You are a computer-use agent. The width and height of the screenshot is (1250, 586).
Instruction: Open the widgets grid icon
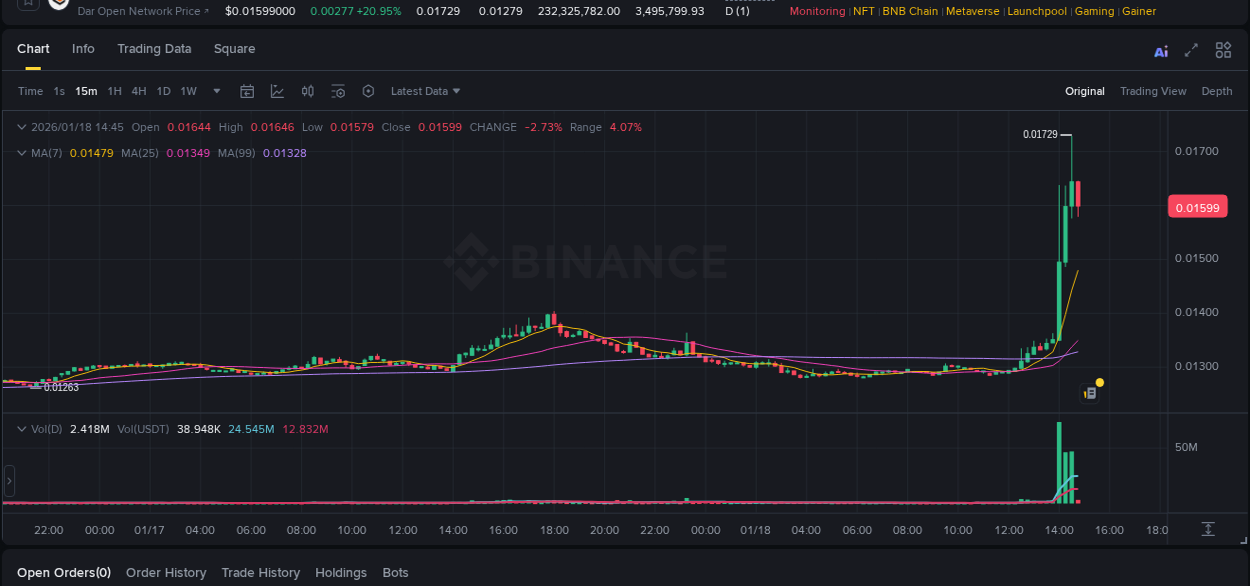(1223, 50)
